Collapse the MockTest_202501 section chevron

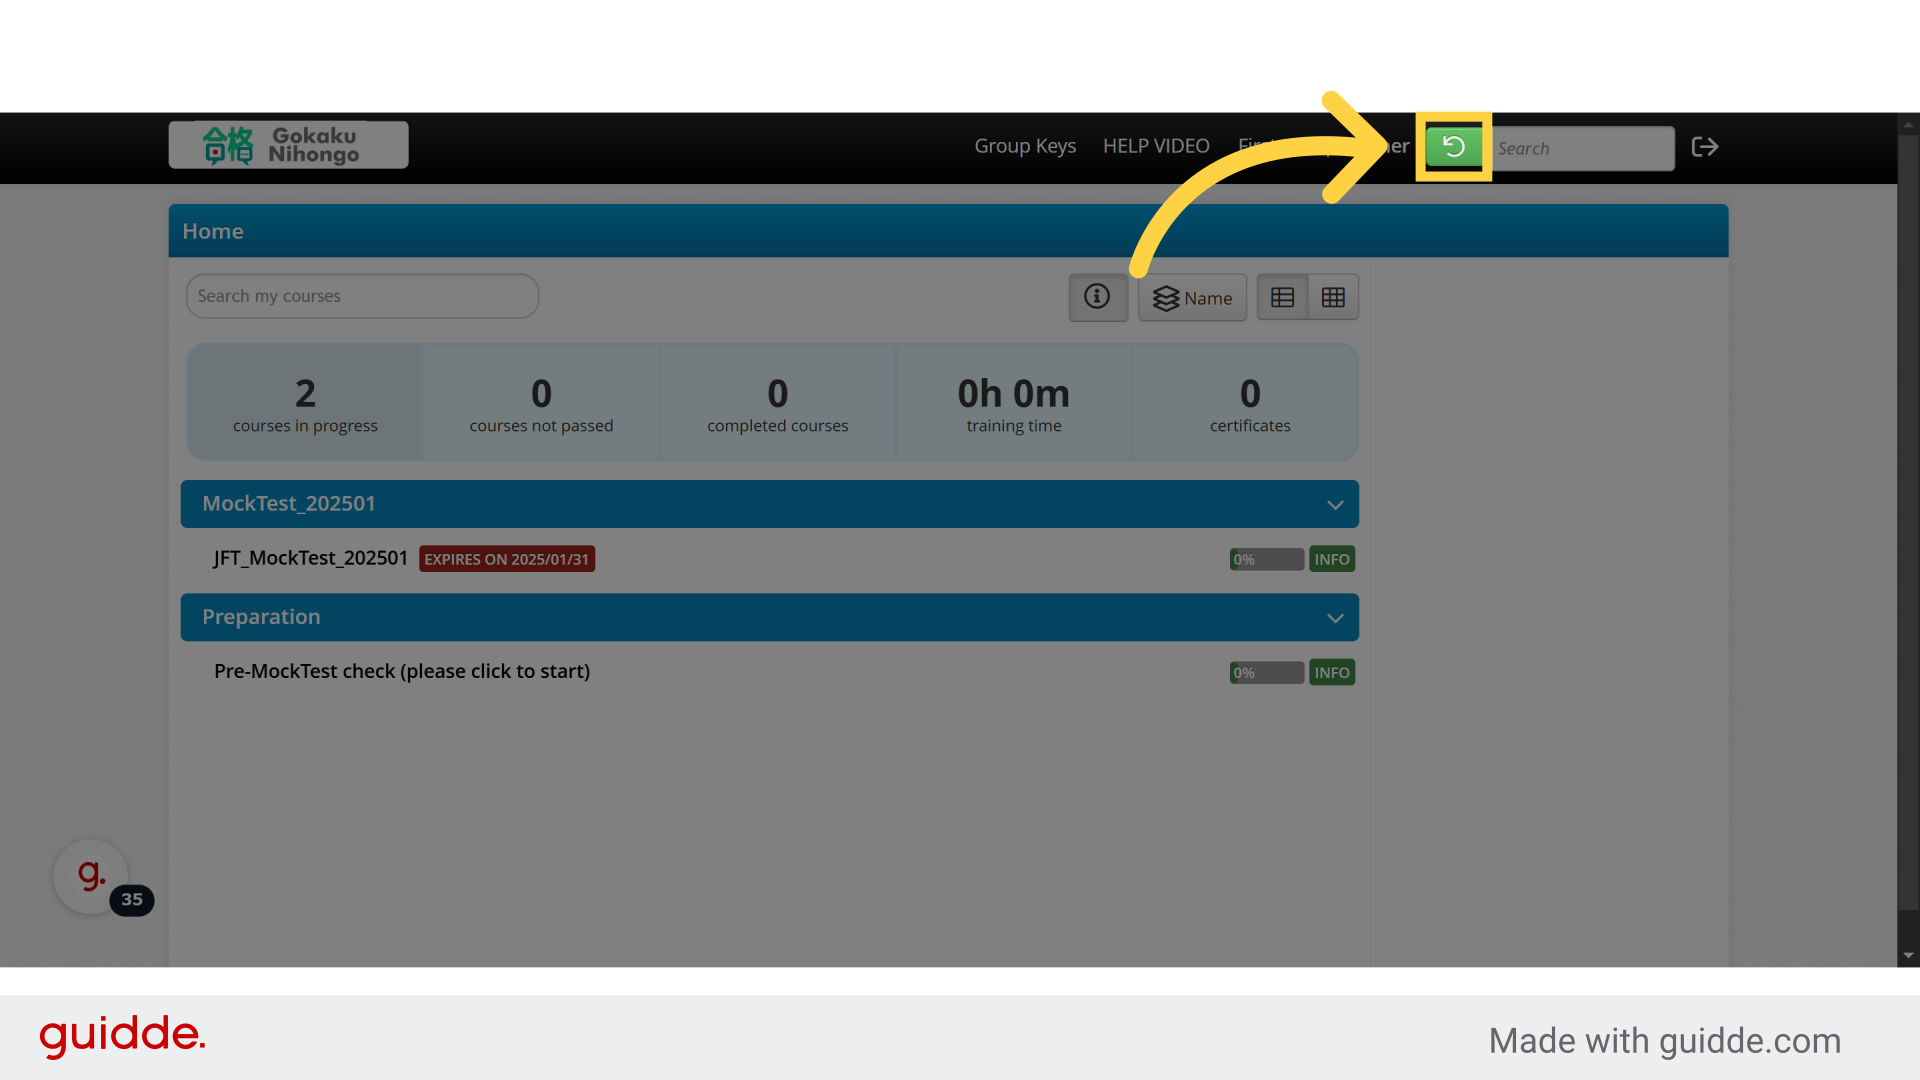tap(1334, 505)
